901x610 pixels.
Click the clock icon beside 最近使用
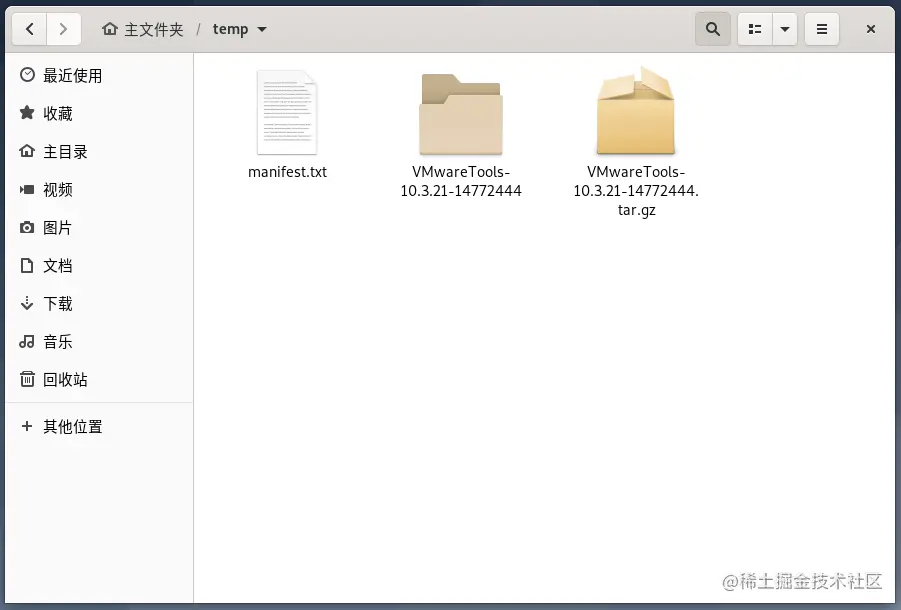click(27, 75)
